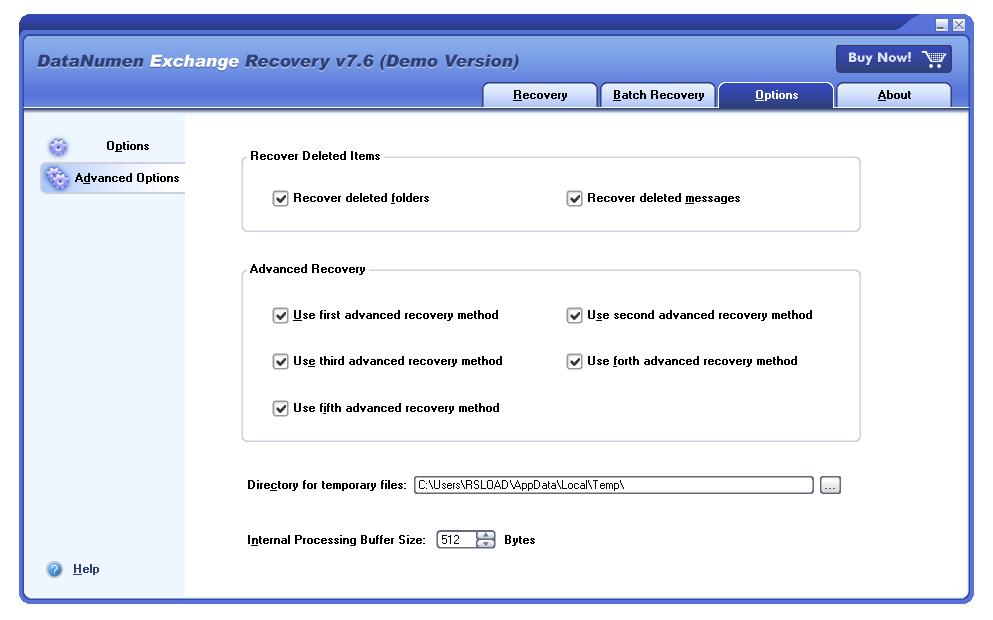Click the Buy Now! button

pos(894,59)
